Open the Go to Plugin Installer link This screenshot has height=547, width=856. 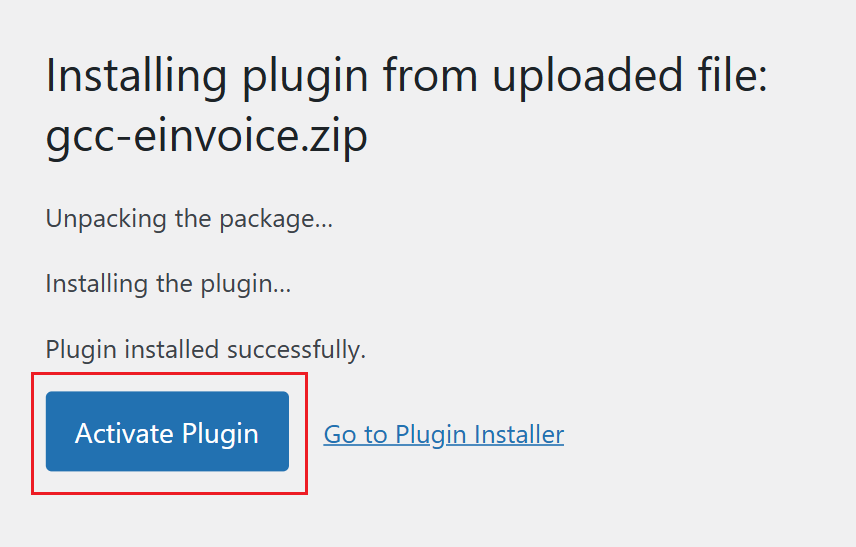tap(443, 435)
